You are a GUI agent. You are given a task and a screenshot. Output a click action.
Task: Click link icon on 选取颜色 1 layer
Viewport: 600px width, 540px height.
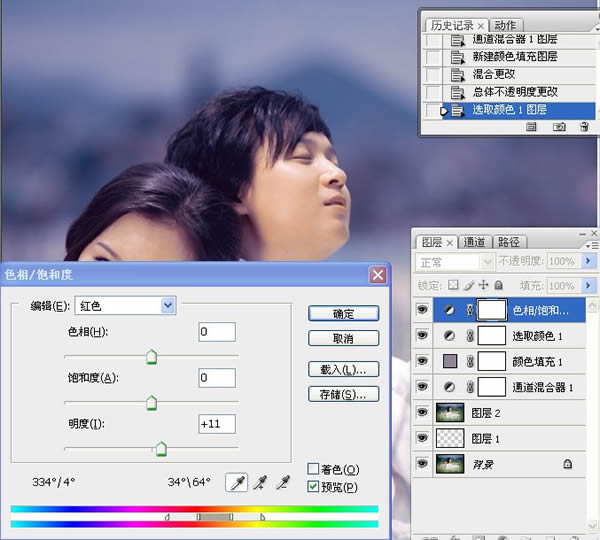click(x=470, y=336)
